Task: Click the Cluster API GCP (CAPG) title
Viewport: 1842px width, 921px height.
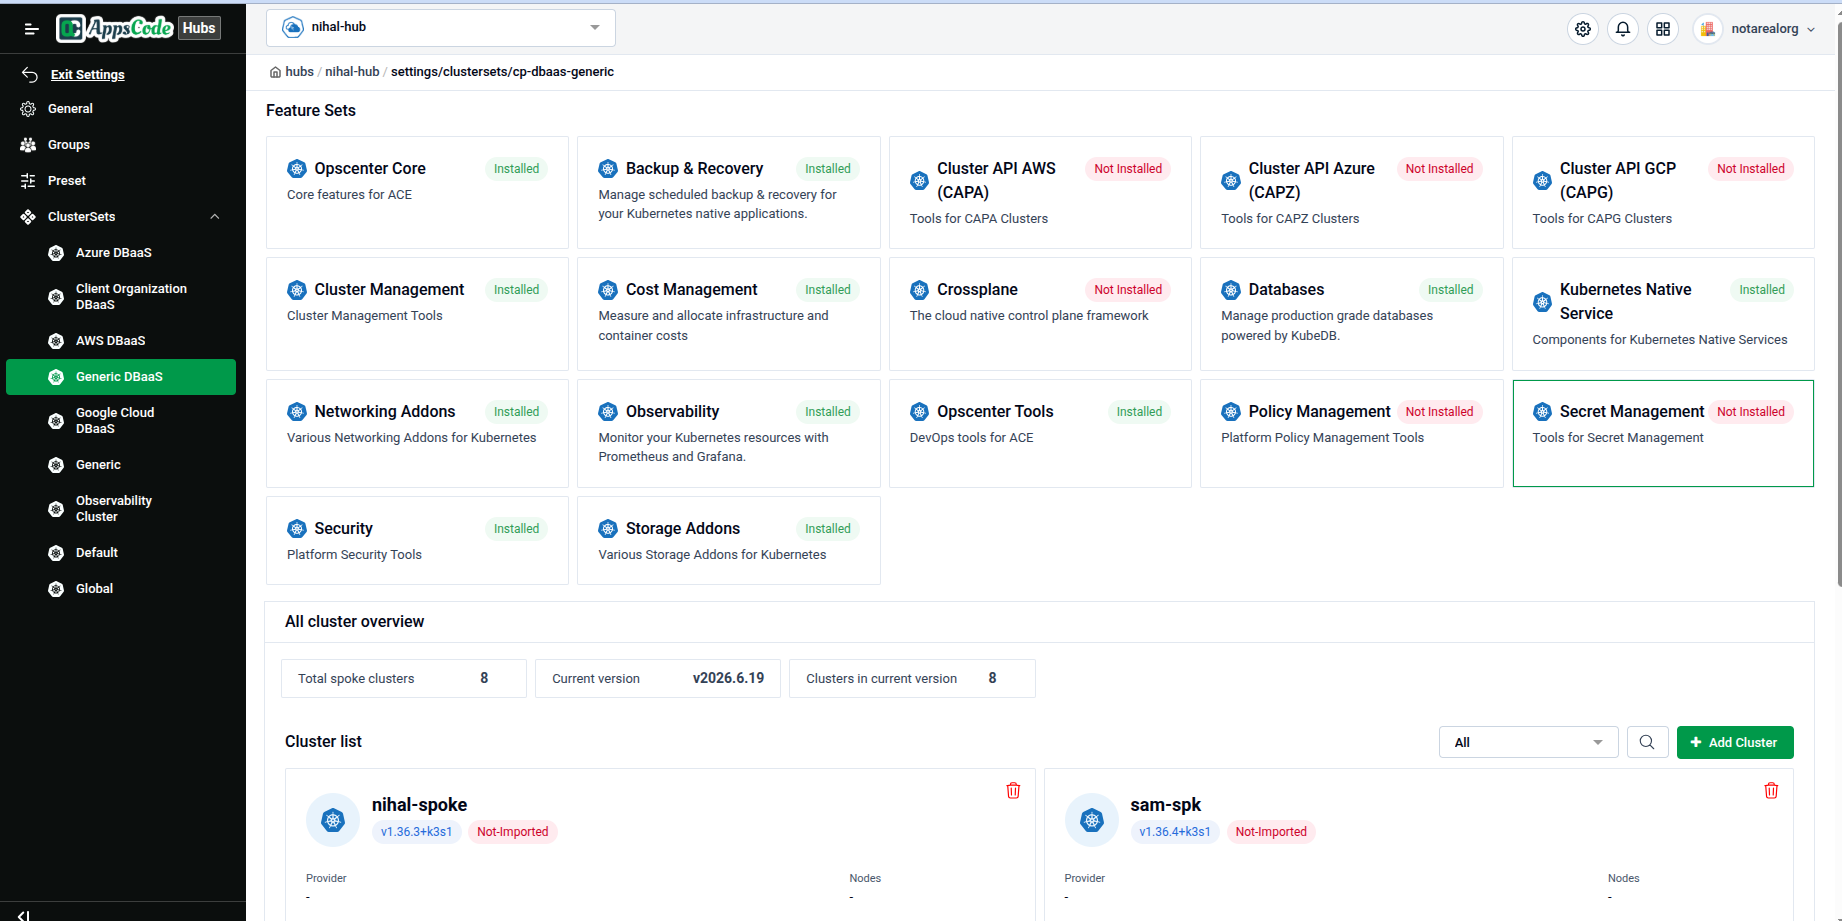Action: (x=1618, y=180)
